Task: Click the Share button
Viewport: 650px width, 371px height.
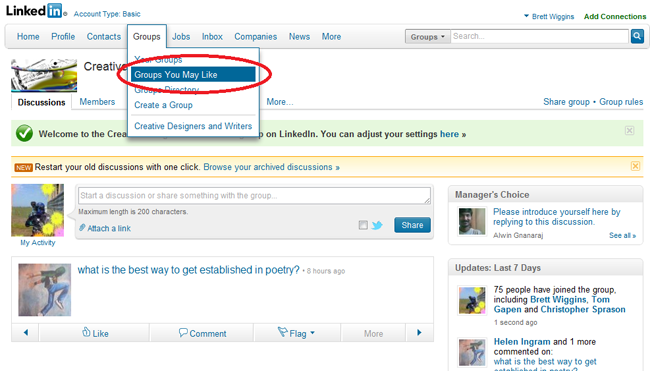Action: (412, 225)
